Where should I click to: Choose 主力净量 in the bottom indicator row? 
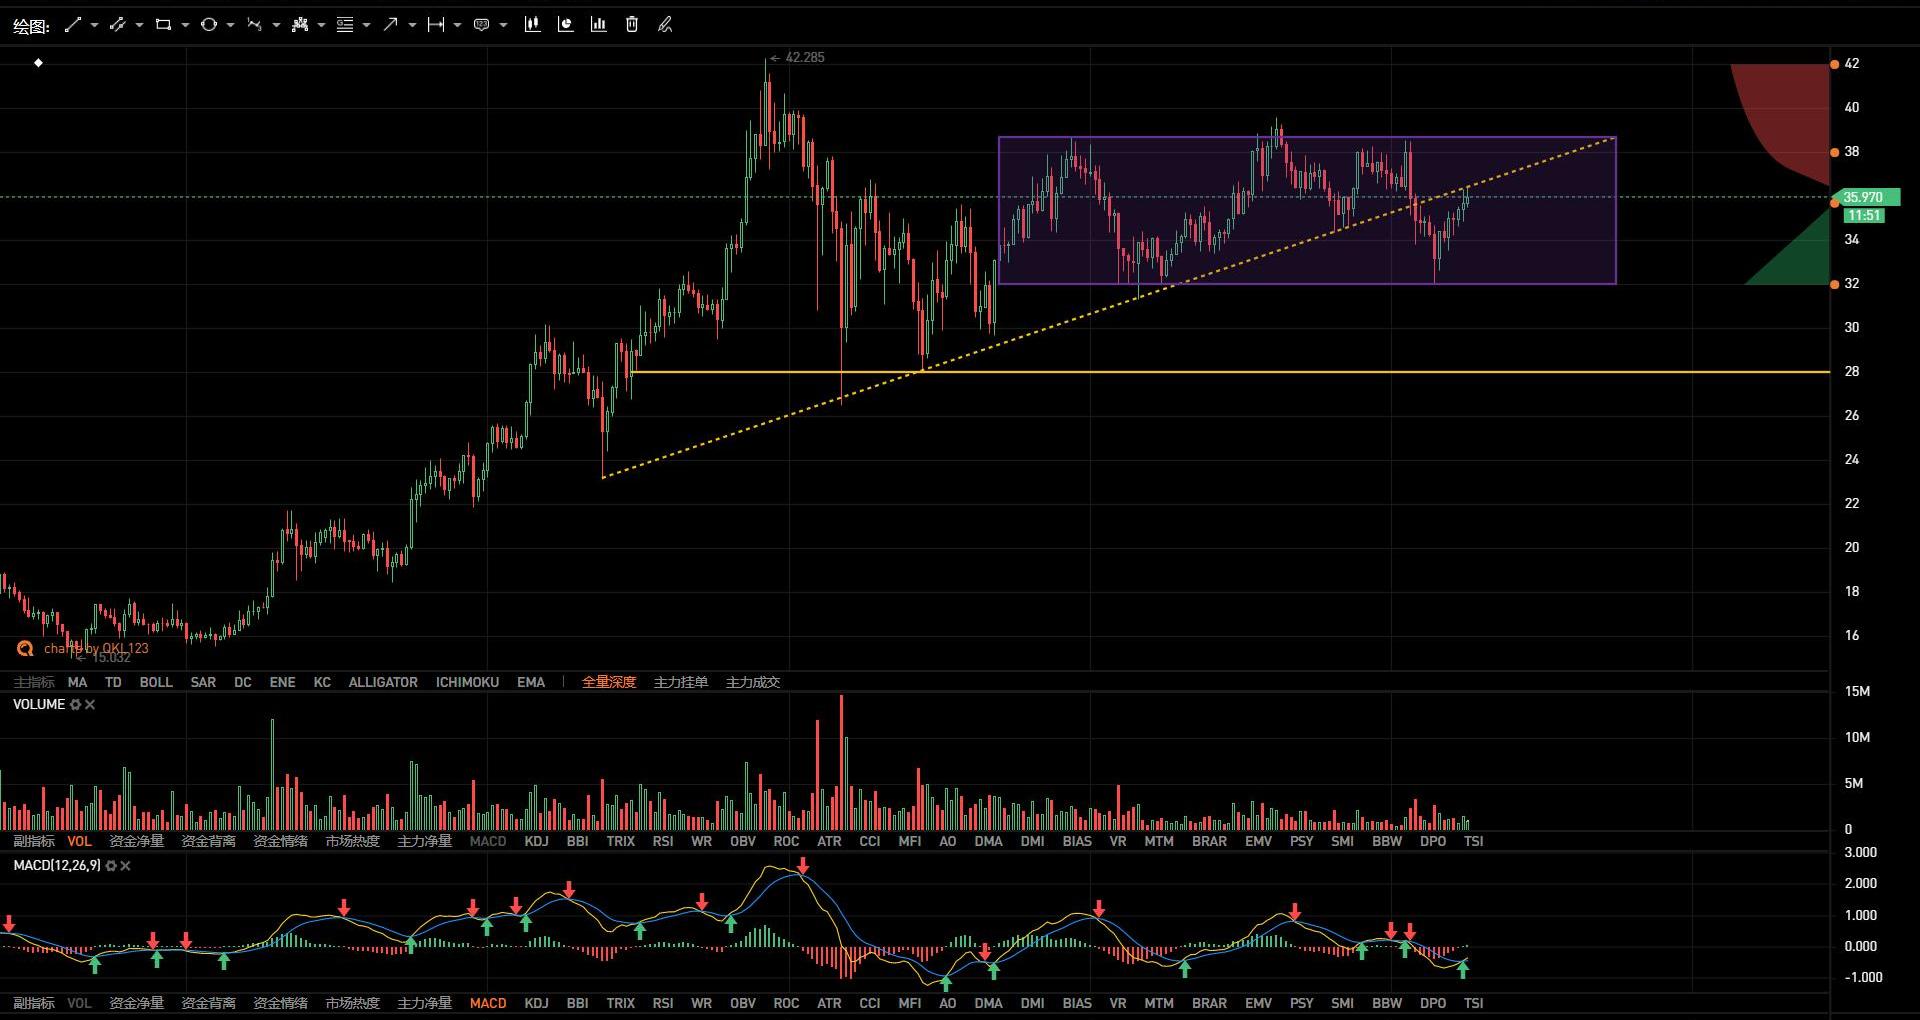click(x=424, y=1003)
